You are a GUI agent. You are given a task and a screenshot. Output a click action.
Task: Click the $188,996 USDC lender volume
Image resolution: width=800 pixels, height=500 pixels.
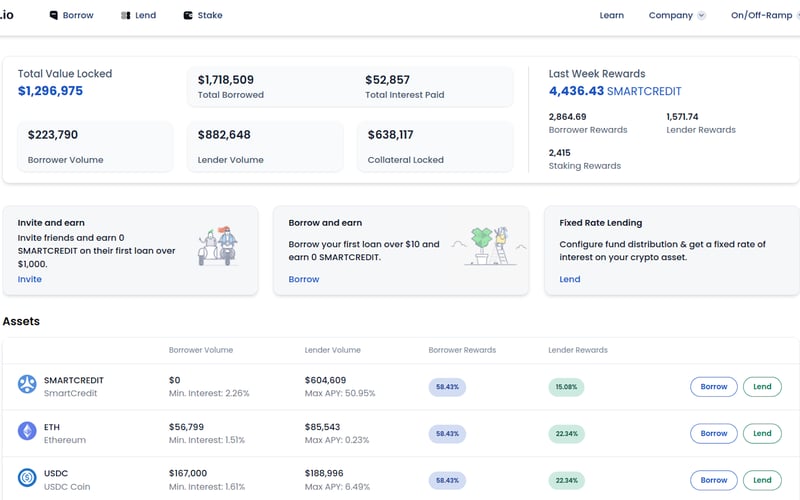click(x=324, y=473)
